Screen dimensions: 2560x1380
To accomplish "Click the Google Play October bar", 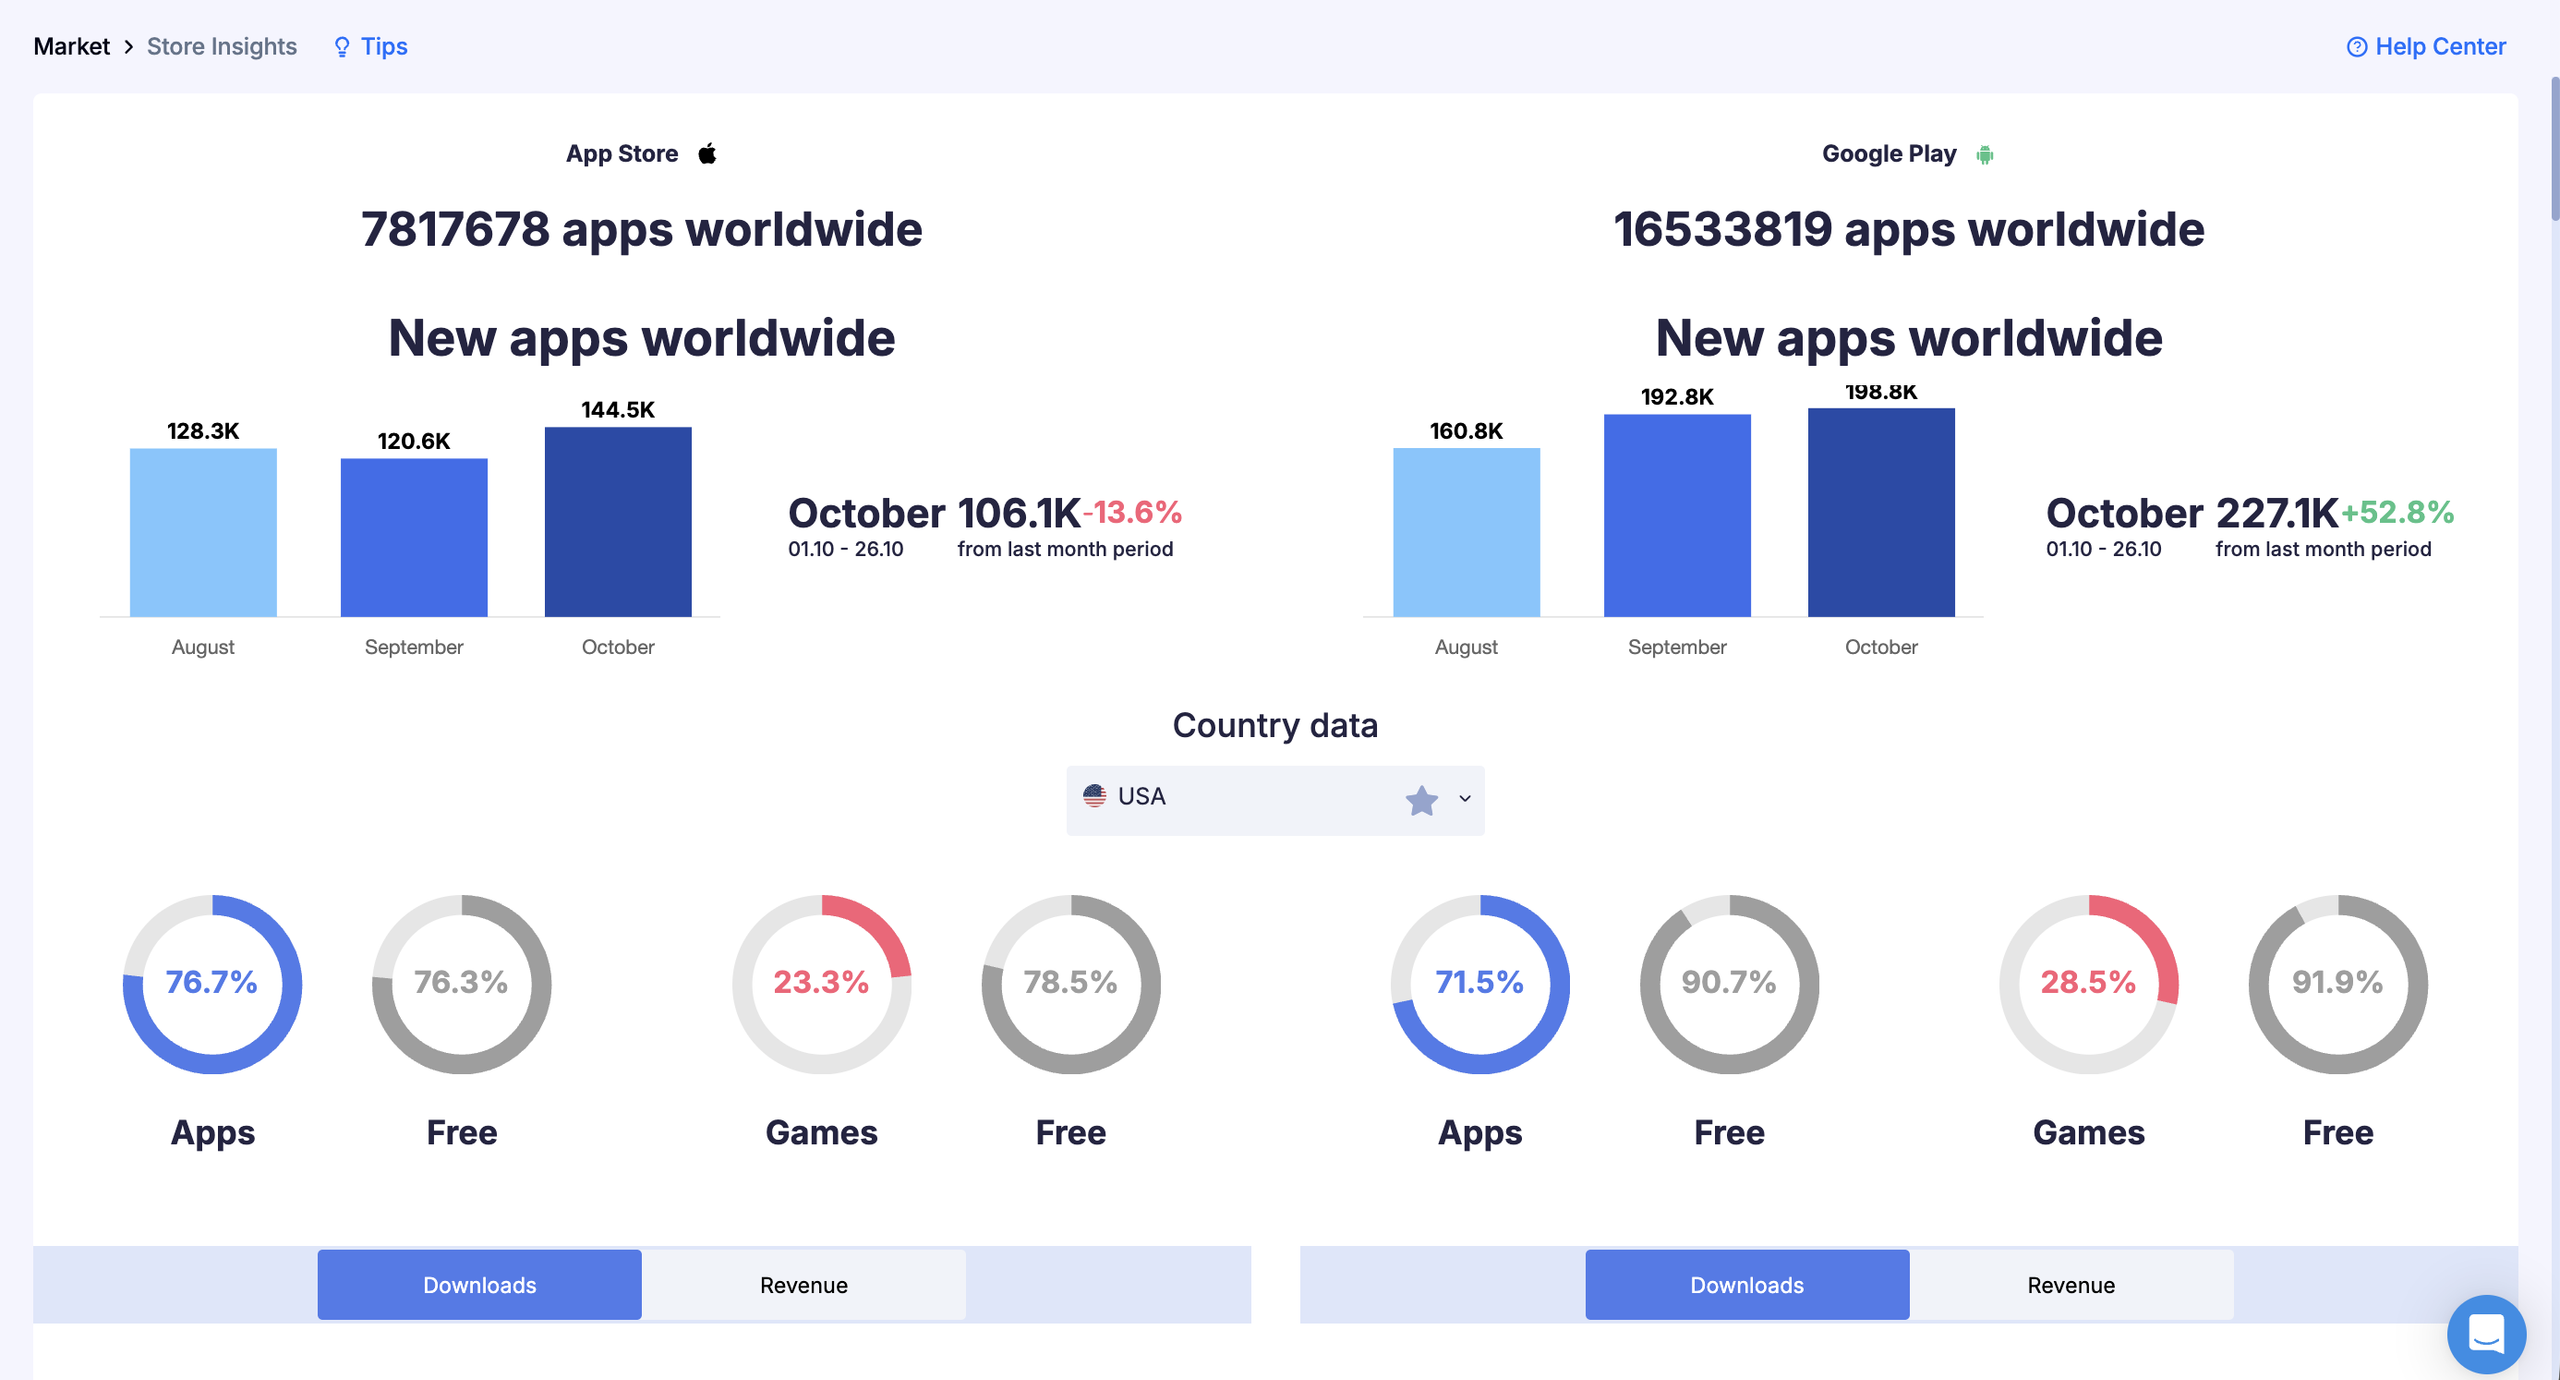I will pyautogui.click(x=1881, y=512).
